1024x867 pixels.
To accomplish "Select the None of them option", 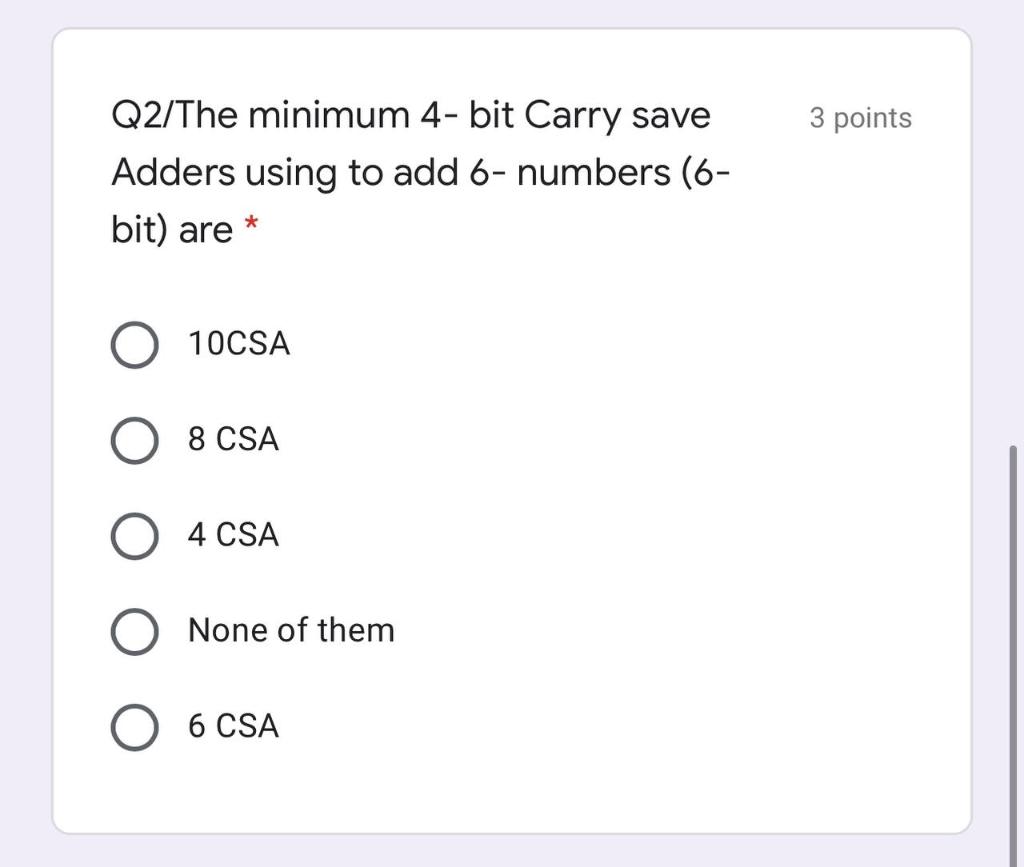I will 135,631.
